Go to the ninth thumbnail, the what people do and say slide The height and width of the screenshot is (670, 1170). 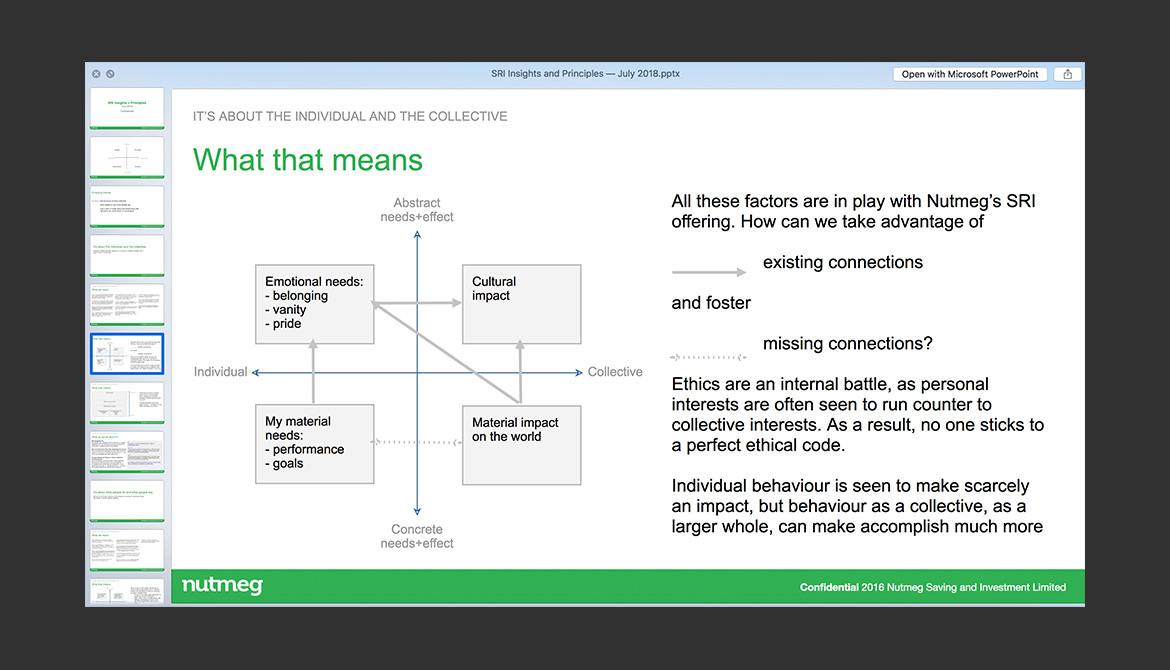127,500
